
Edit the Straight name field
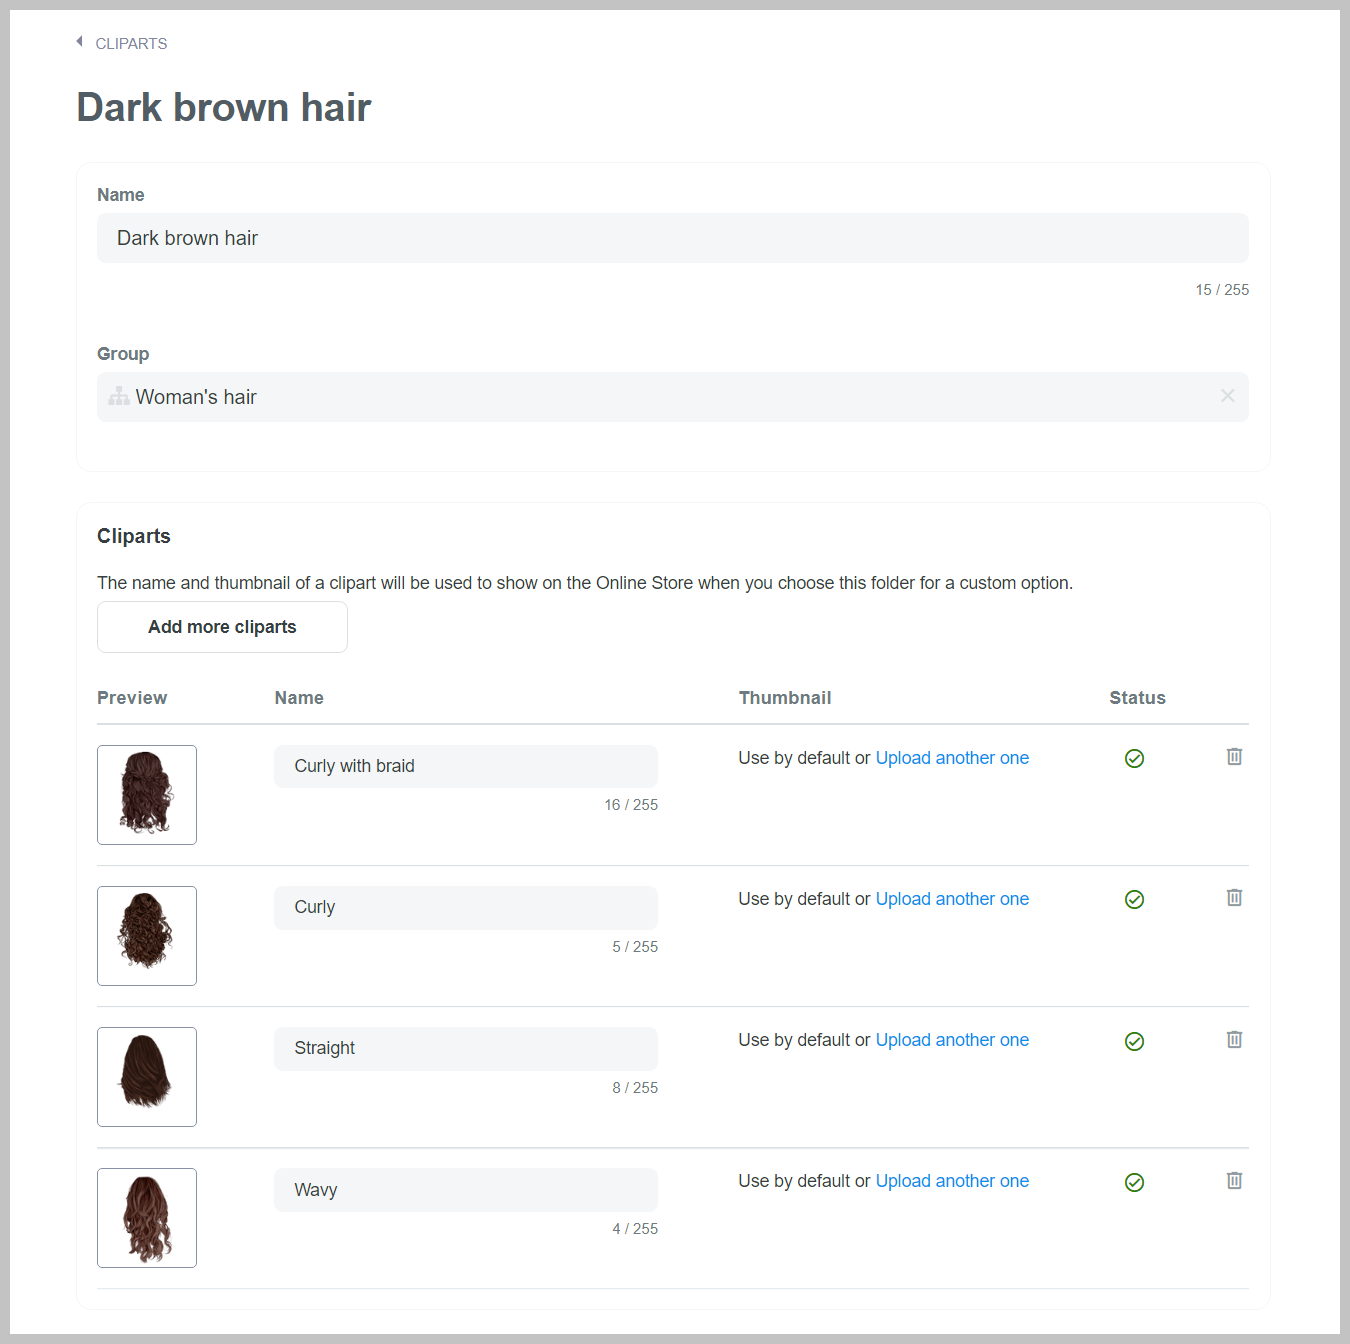click(x=466, y=1048)
